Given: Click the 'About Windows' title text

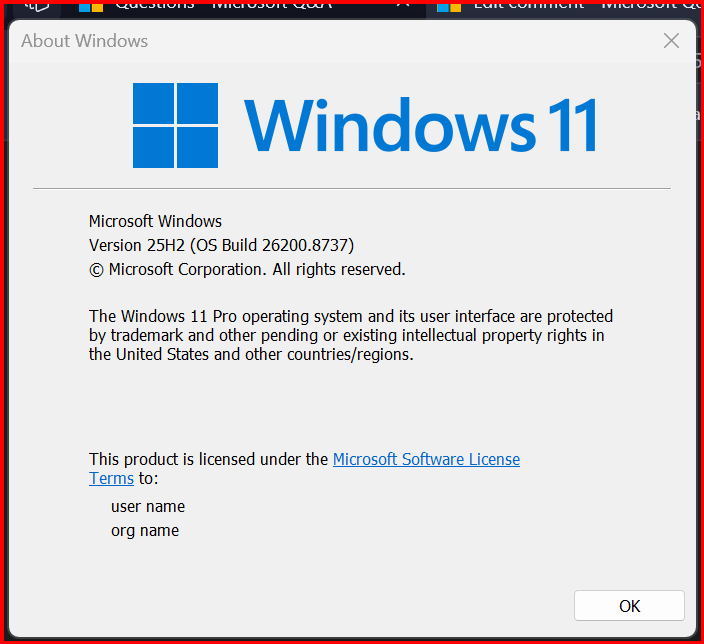Looking at the screenshot, I should click(x=84, y=41).
